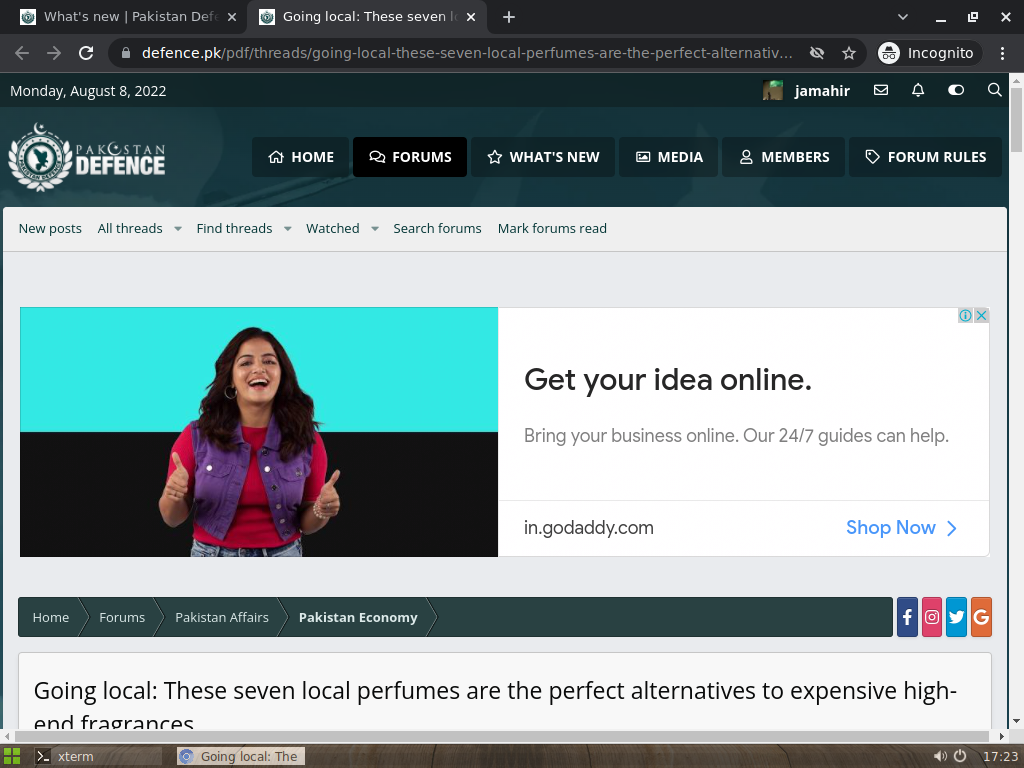The width and height of the screenshot is (1024, 768).
Task: Click All threads link
Action: point(130,229)
